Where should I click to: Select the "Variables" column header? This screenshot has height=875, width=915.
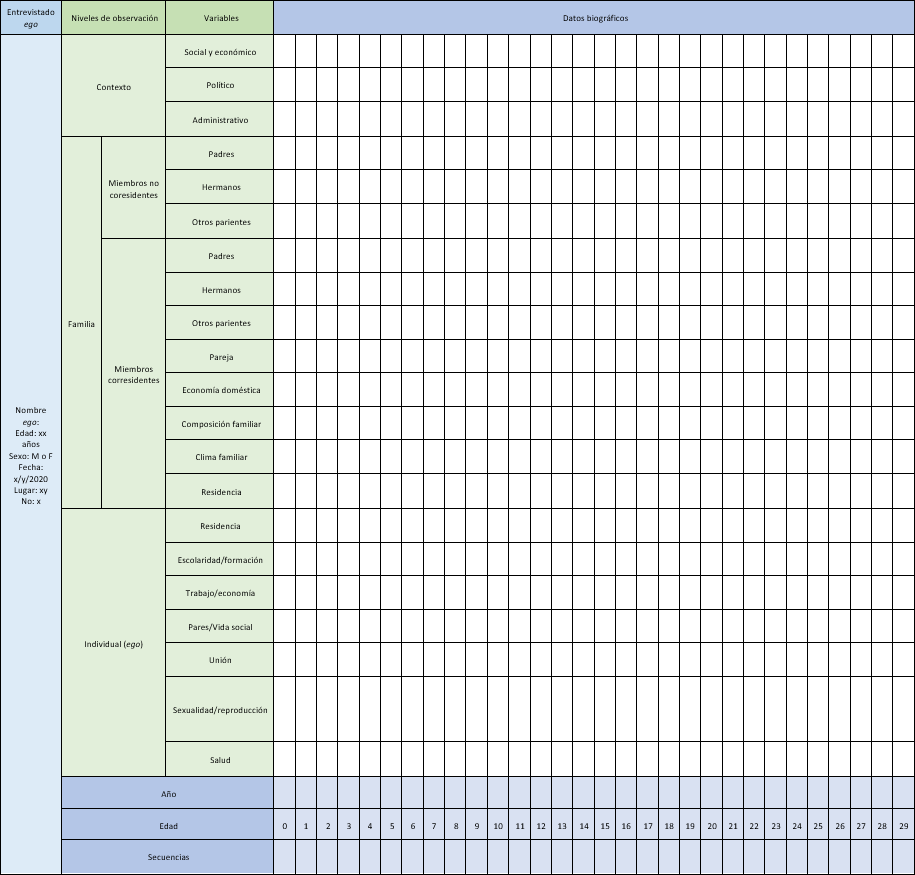point(220,18)
